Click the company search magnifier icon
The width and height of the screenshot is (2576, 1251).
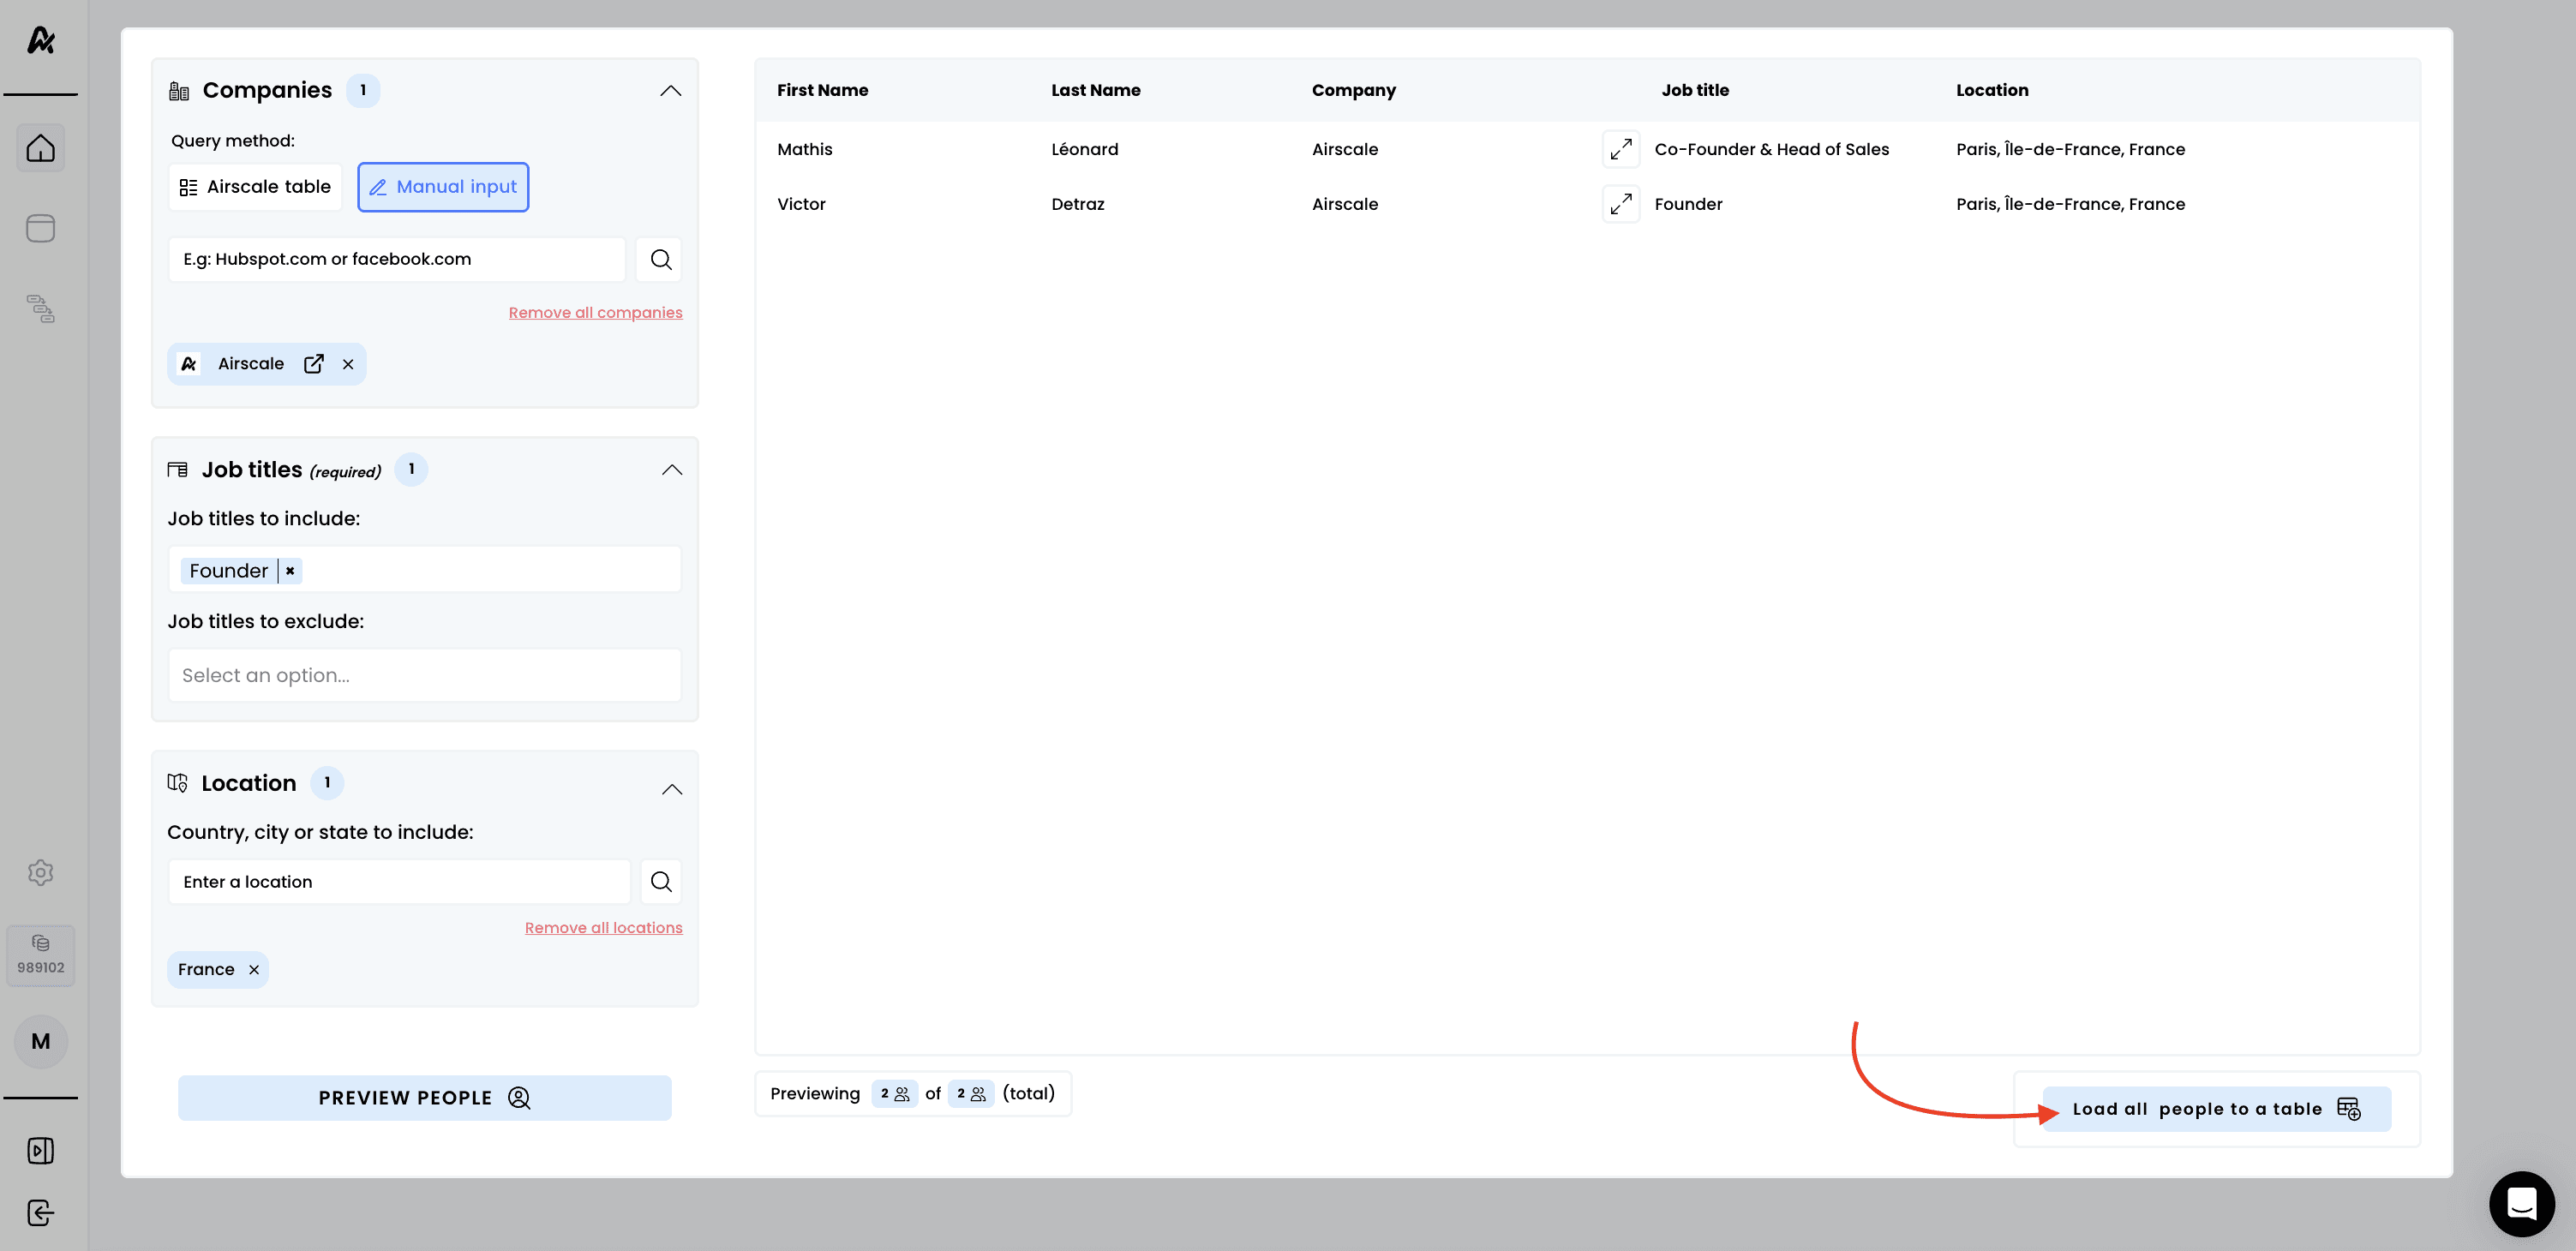[660, 259]
